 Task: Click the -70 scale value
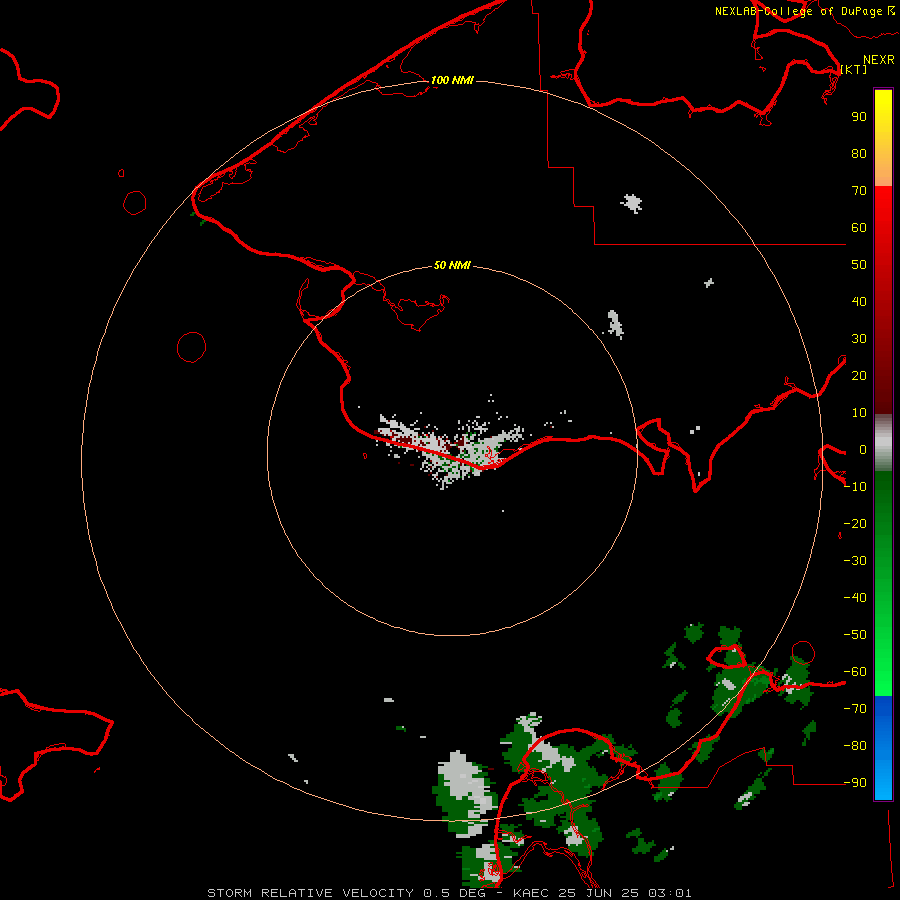(855, 708)
